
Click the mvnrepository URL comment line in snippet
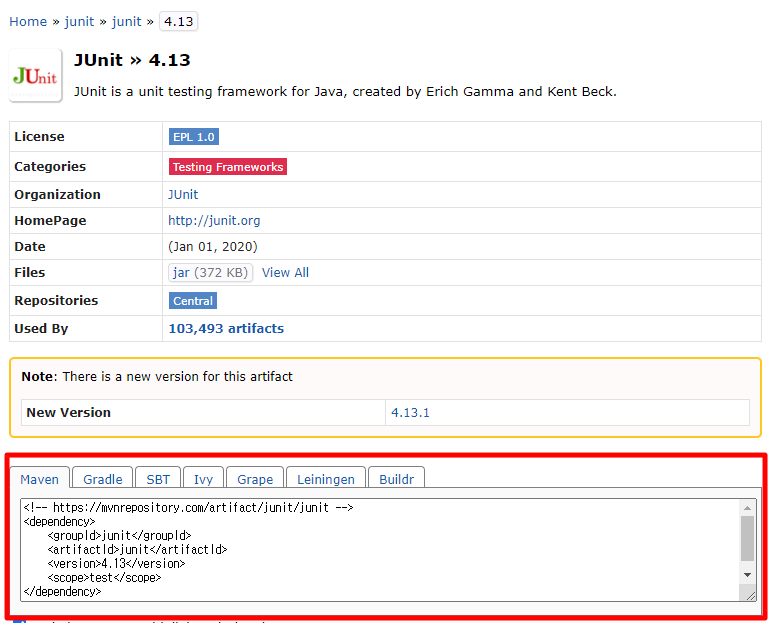pyautogui.click(x=188, y=508)
